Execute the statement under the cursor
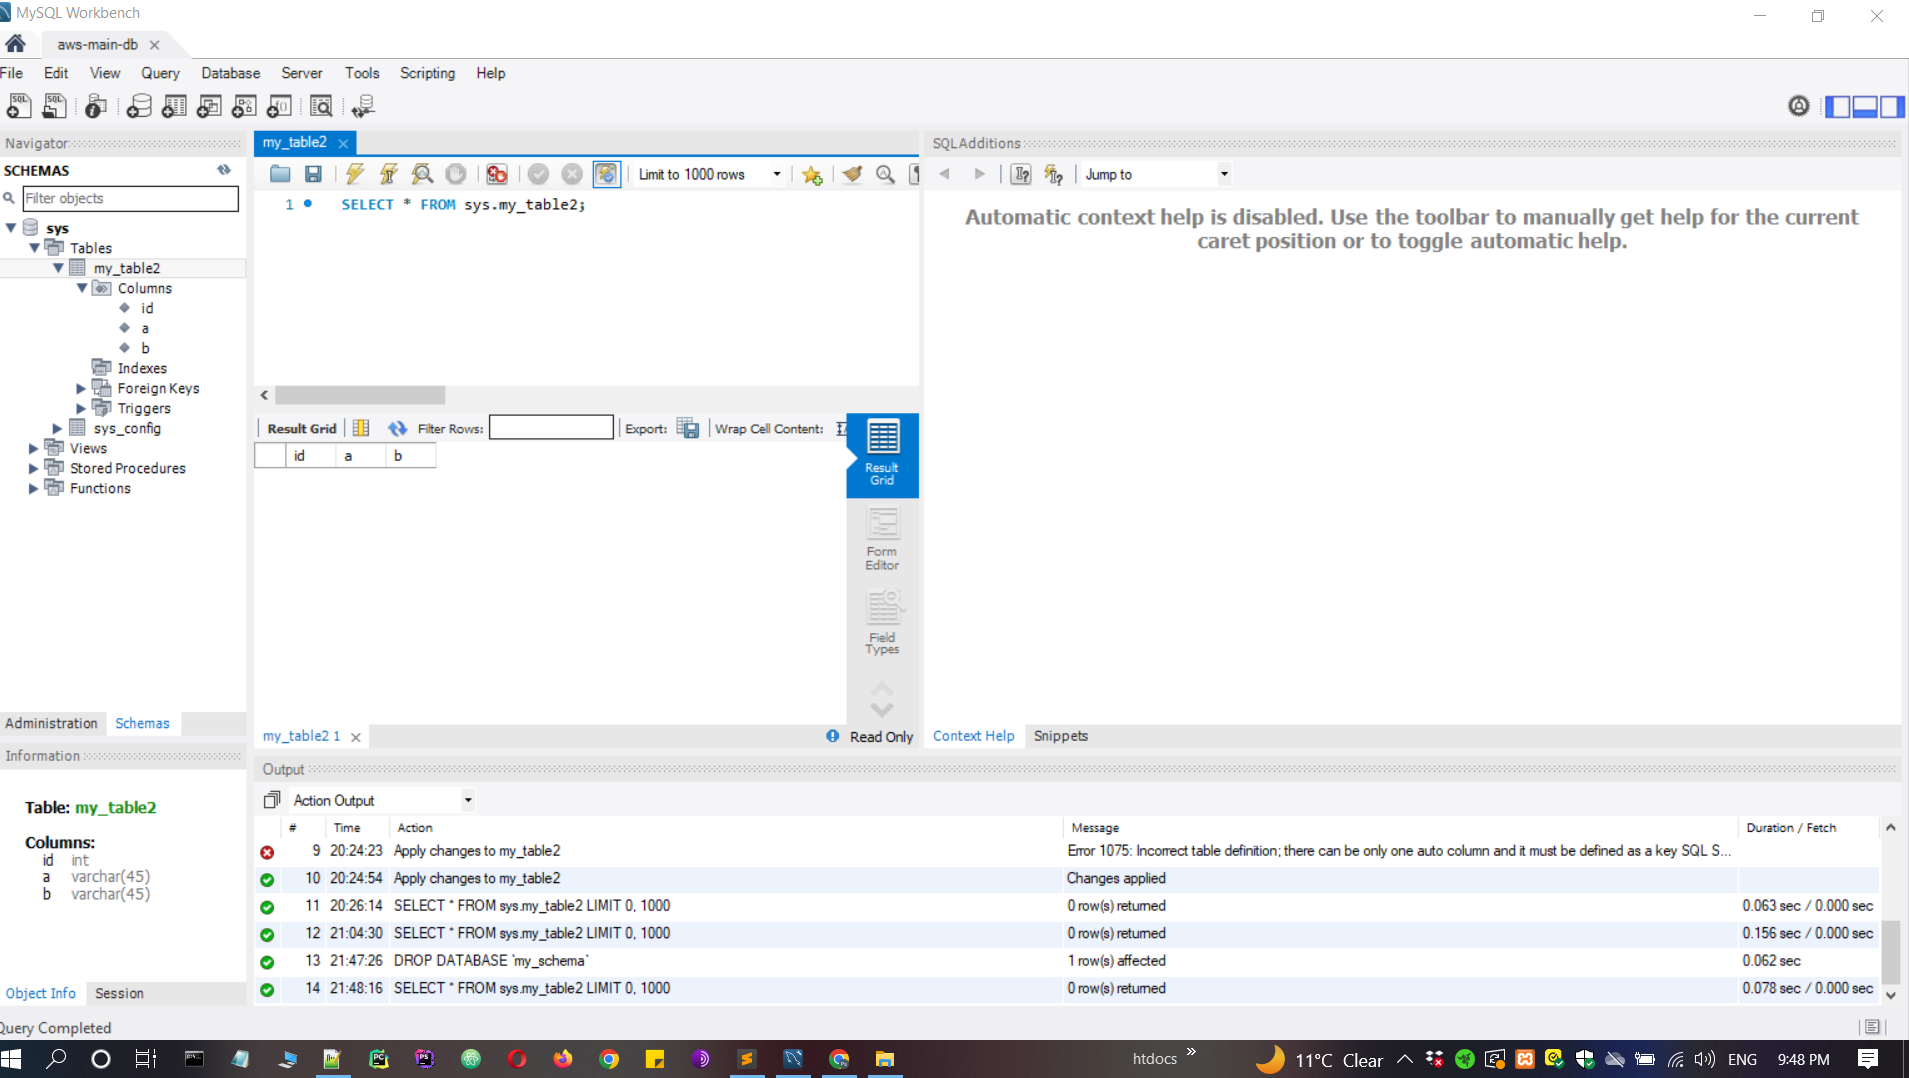Screen dimensions: 1909x1078 pos(389,174)
